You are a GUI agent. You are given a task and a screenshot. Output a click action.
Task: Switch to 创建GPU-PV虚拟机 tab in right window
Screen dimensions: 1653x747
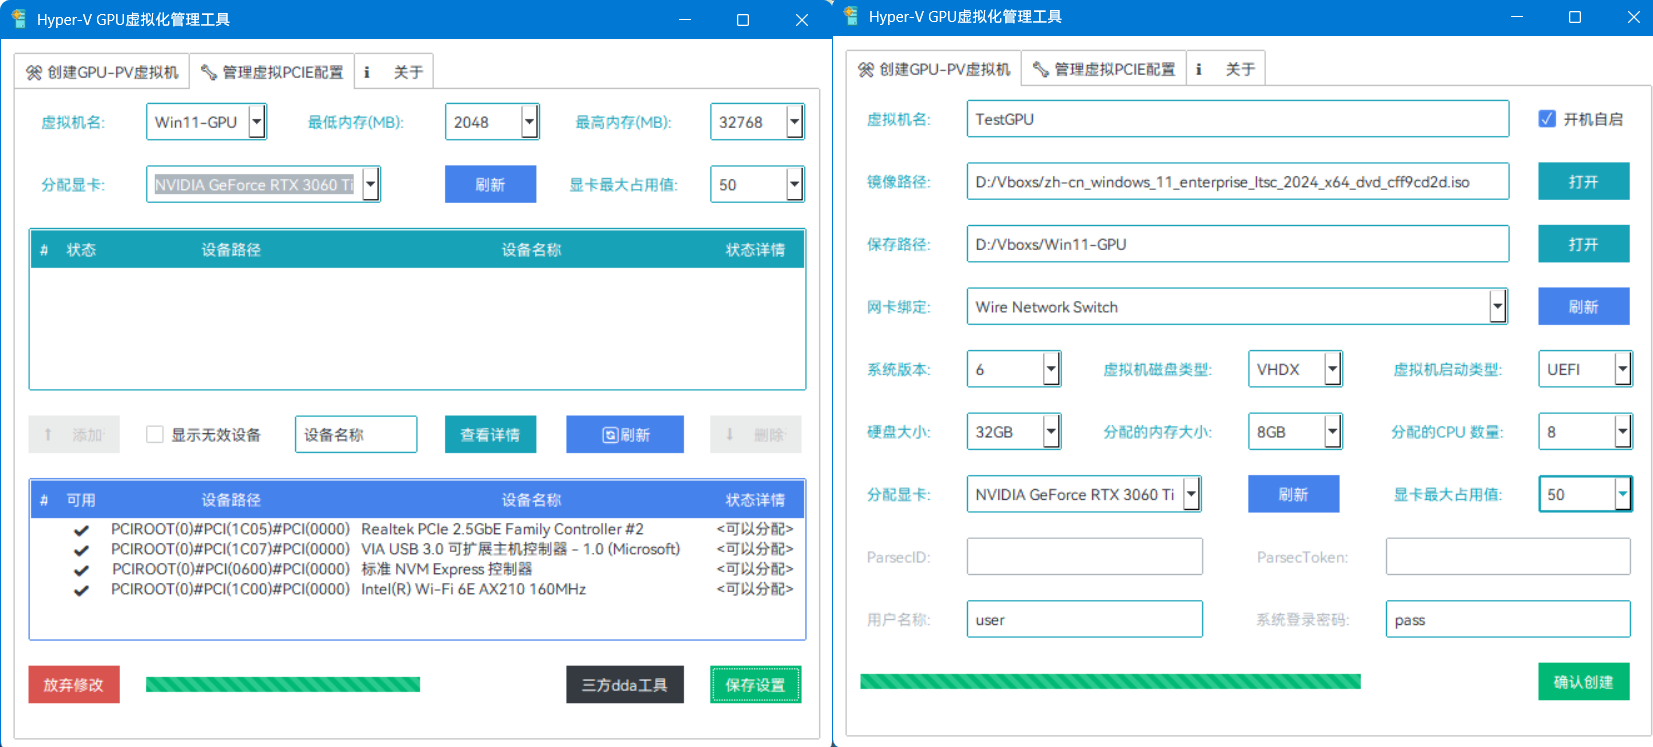(934, 69)
